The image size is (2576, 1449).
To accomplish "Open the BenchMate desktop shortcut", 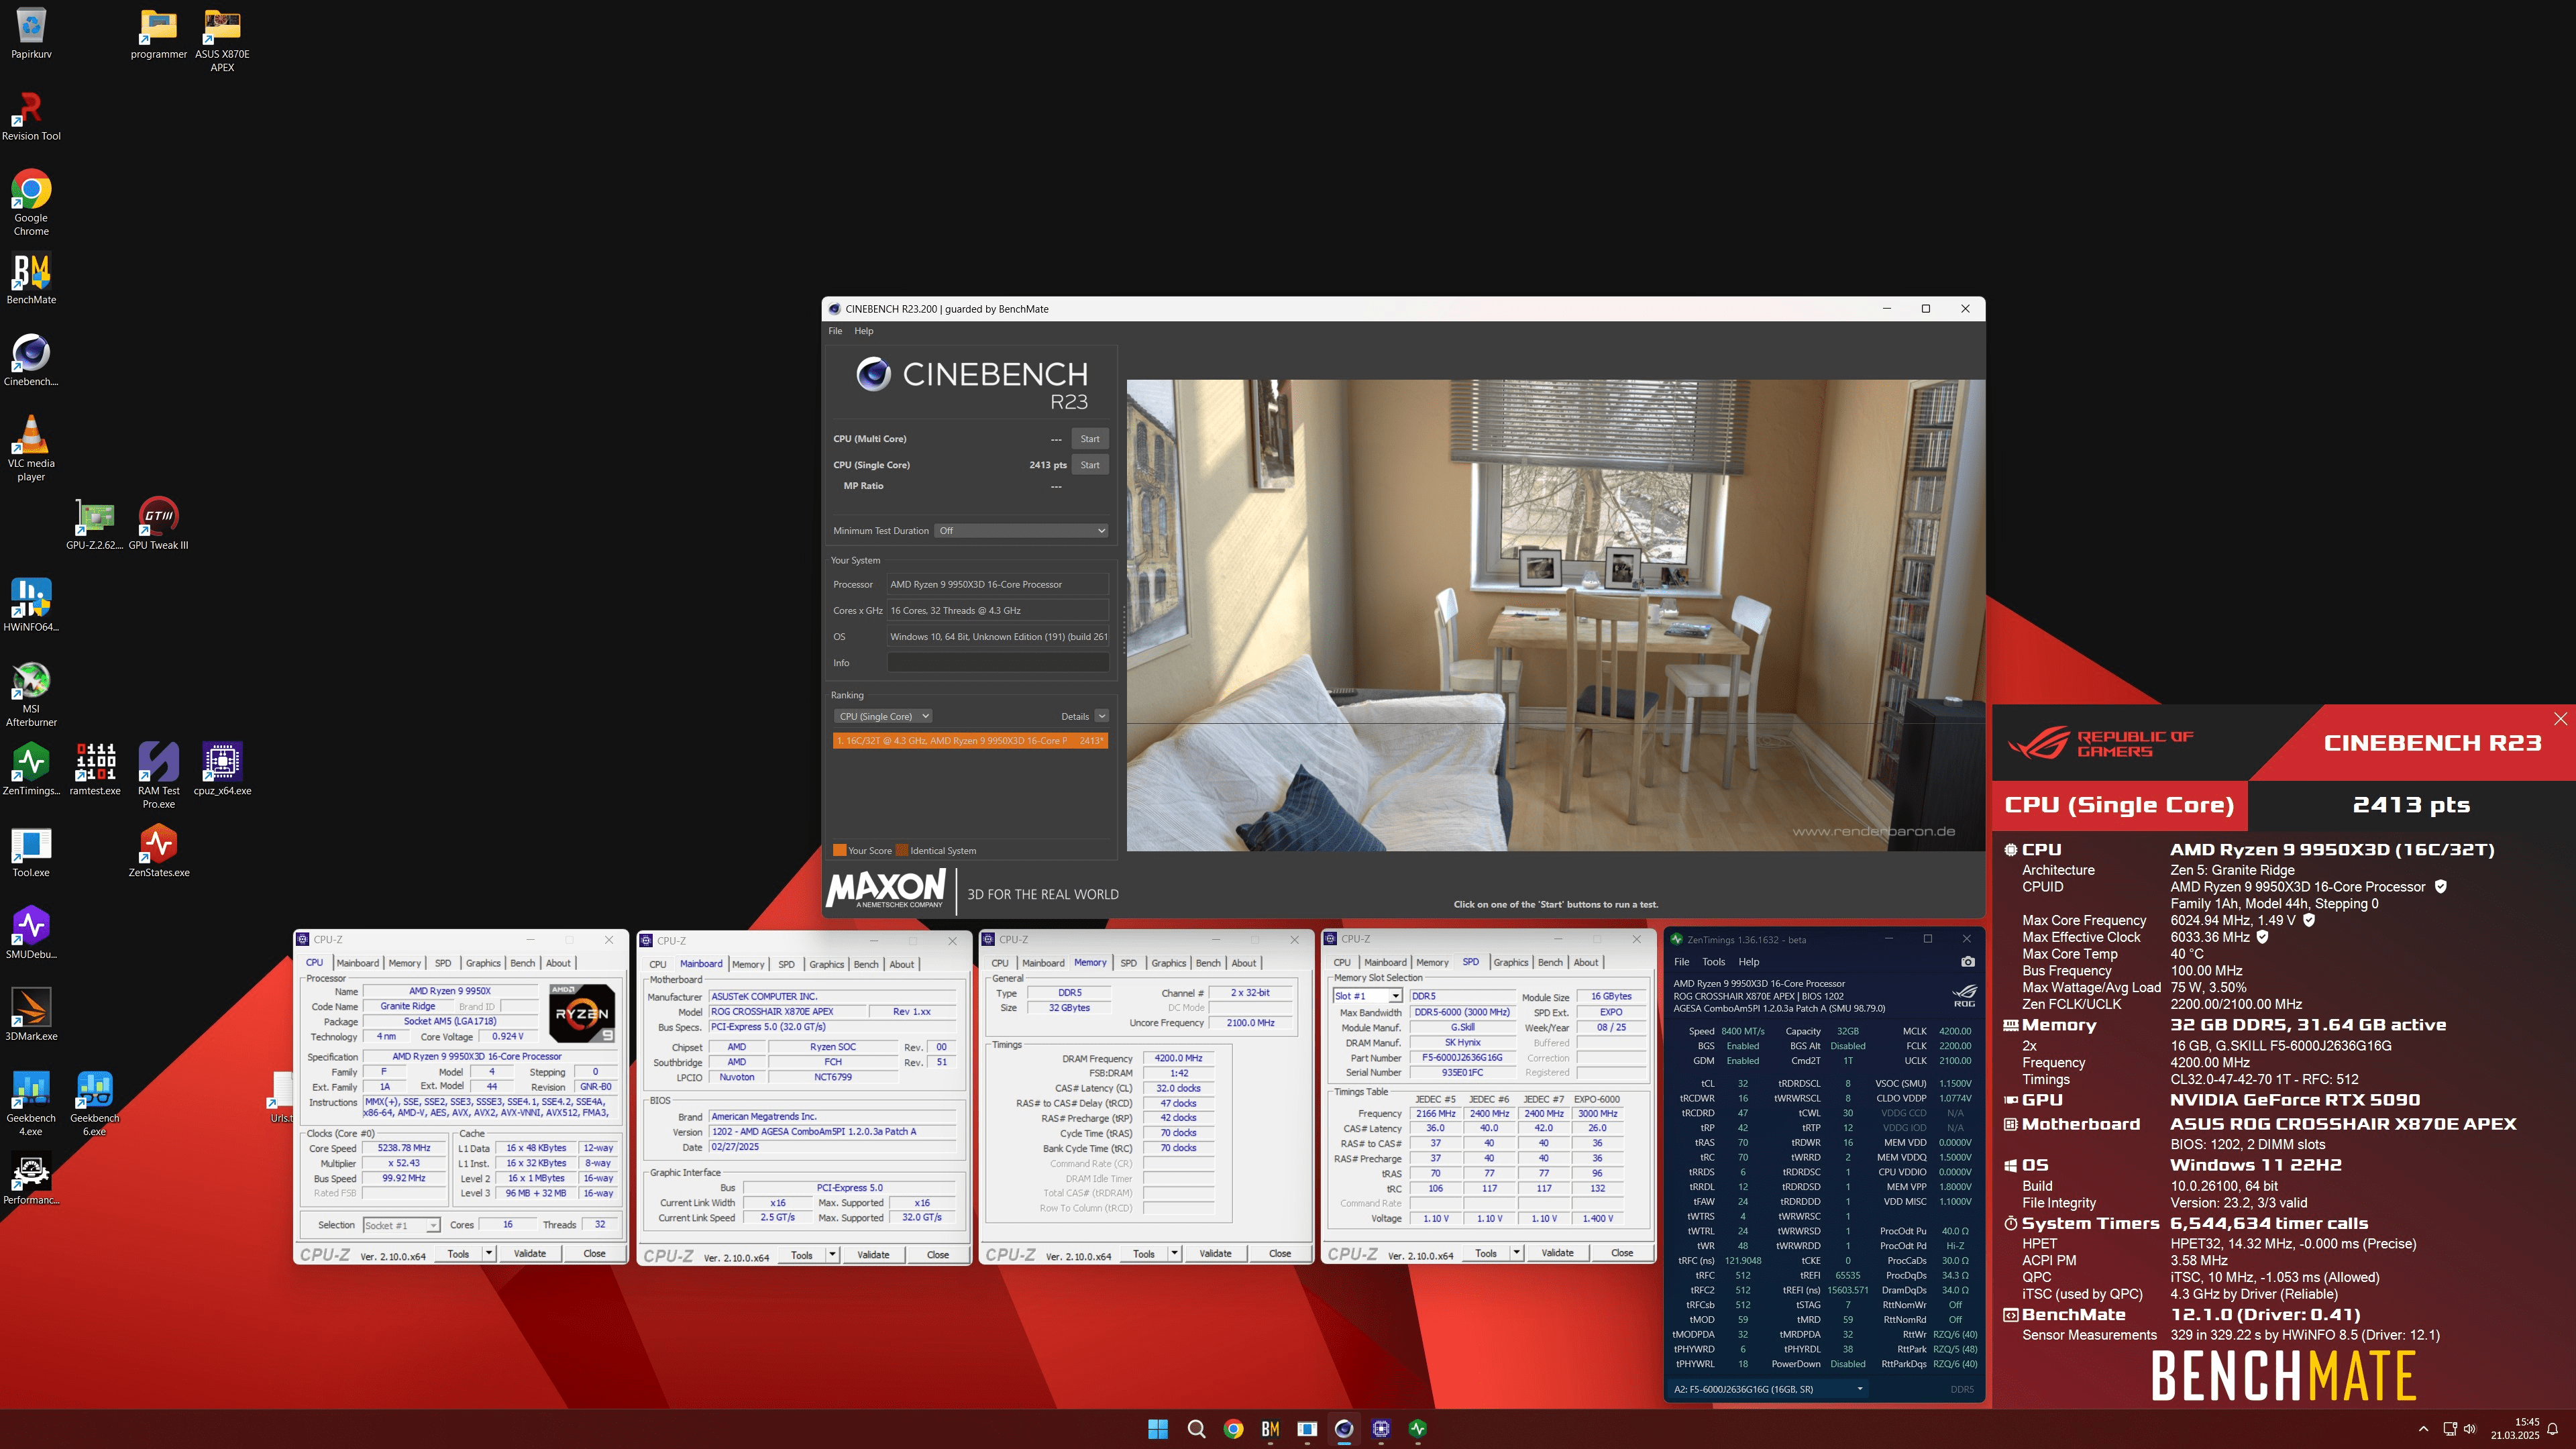I will click(31, 271).
